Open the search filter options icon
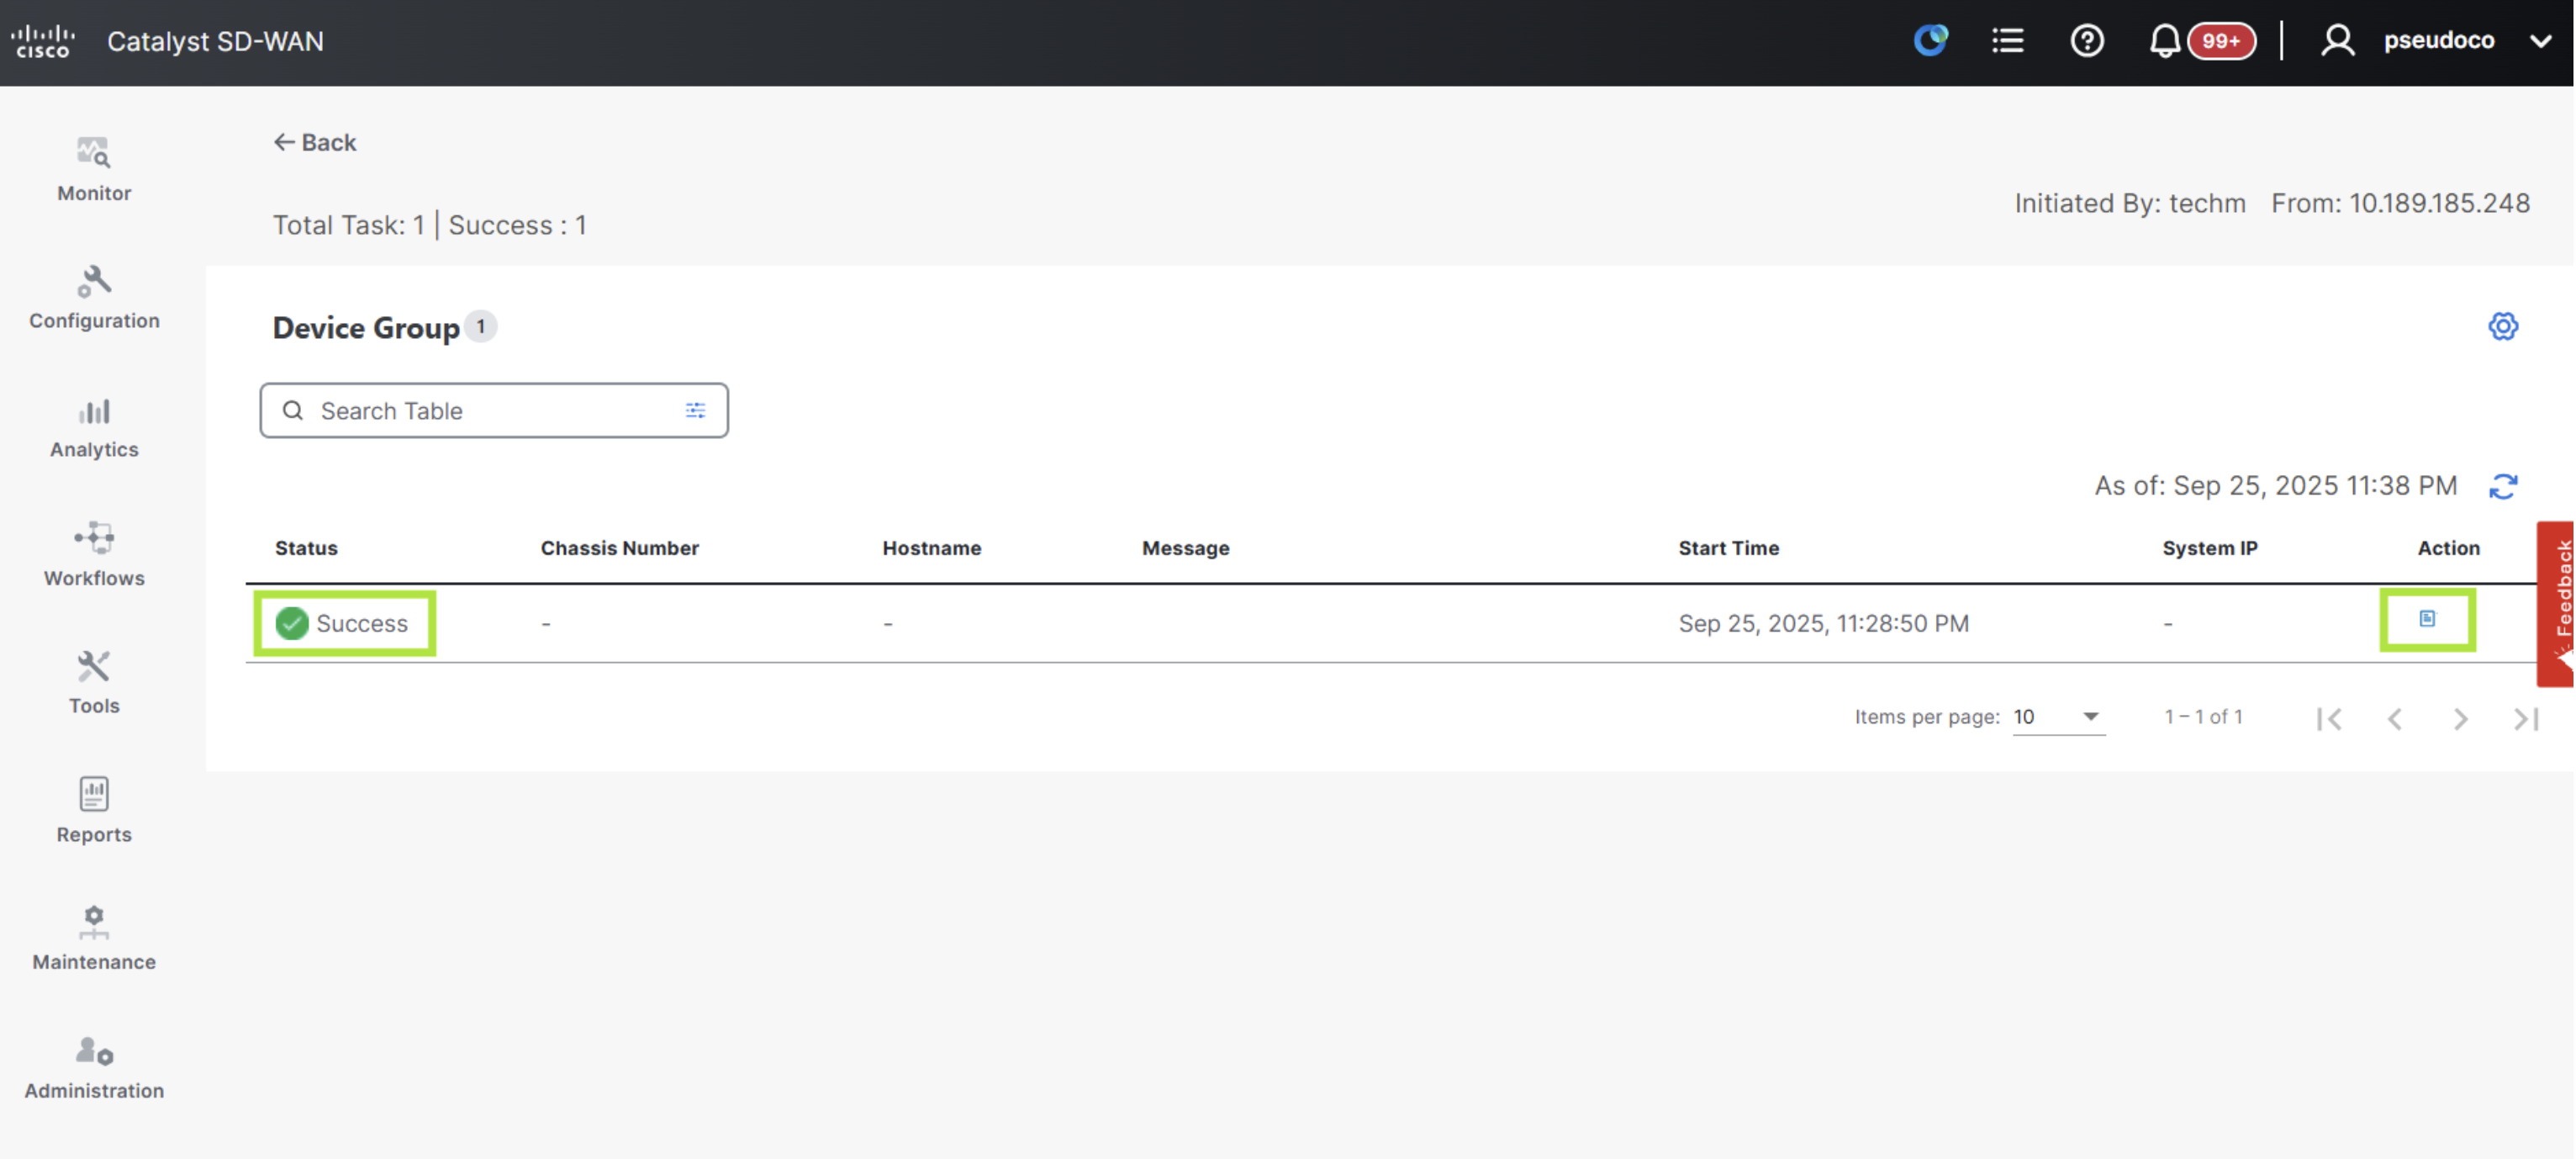The image size is (2576, 1159). pyautogui.click(x=695, y=410)
